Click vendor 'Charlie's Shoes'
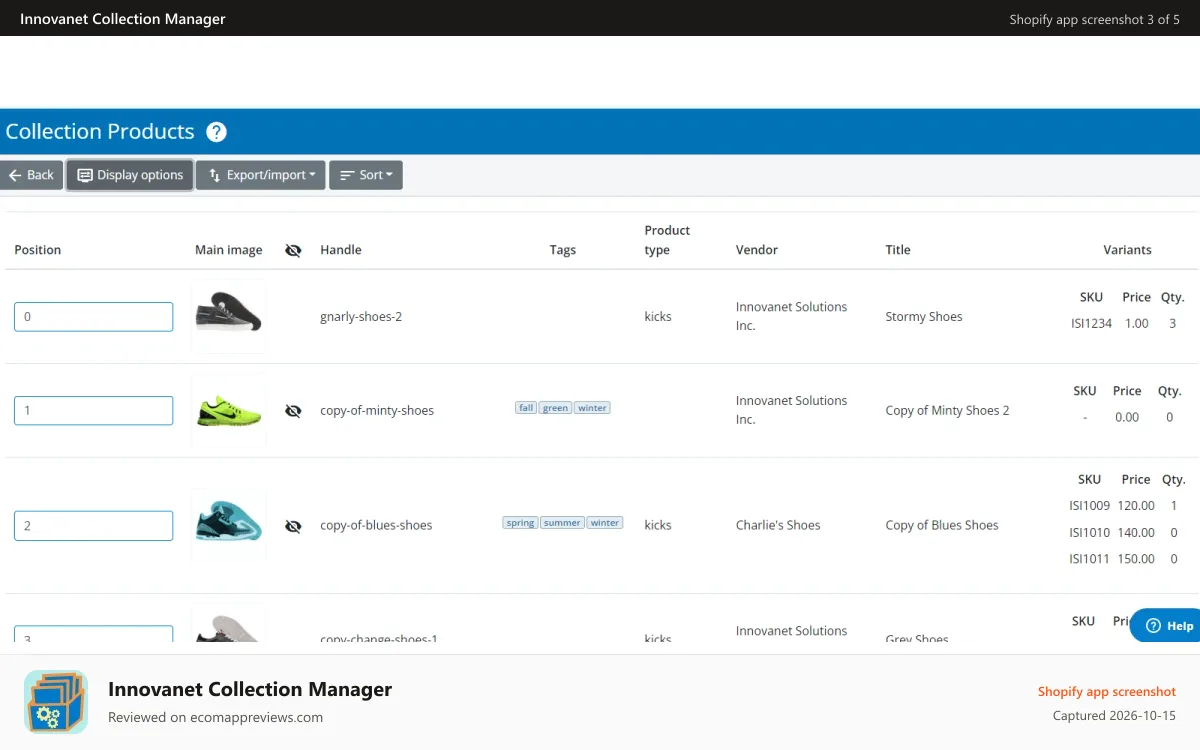Image resolution: width=1200 pixels, height=750 pixels. pos(778,526)
